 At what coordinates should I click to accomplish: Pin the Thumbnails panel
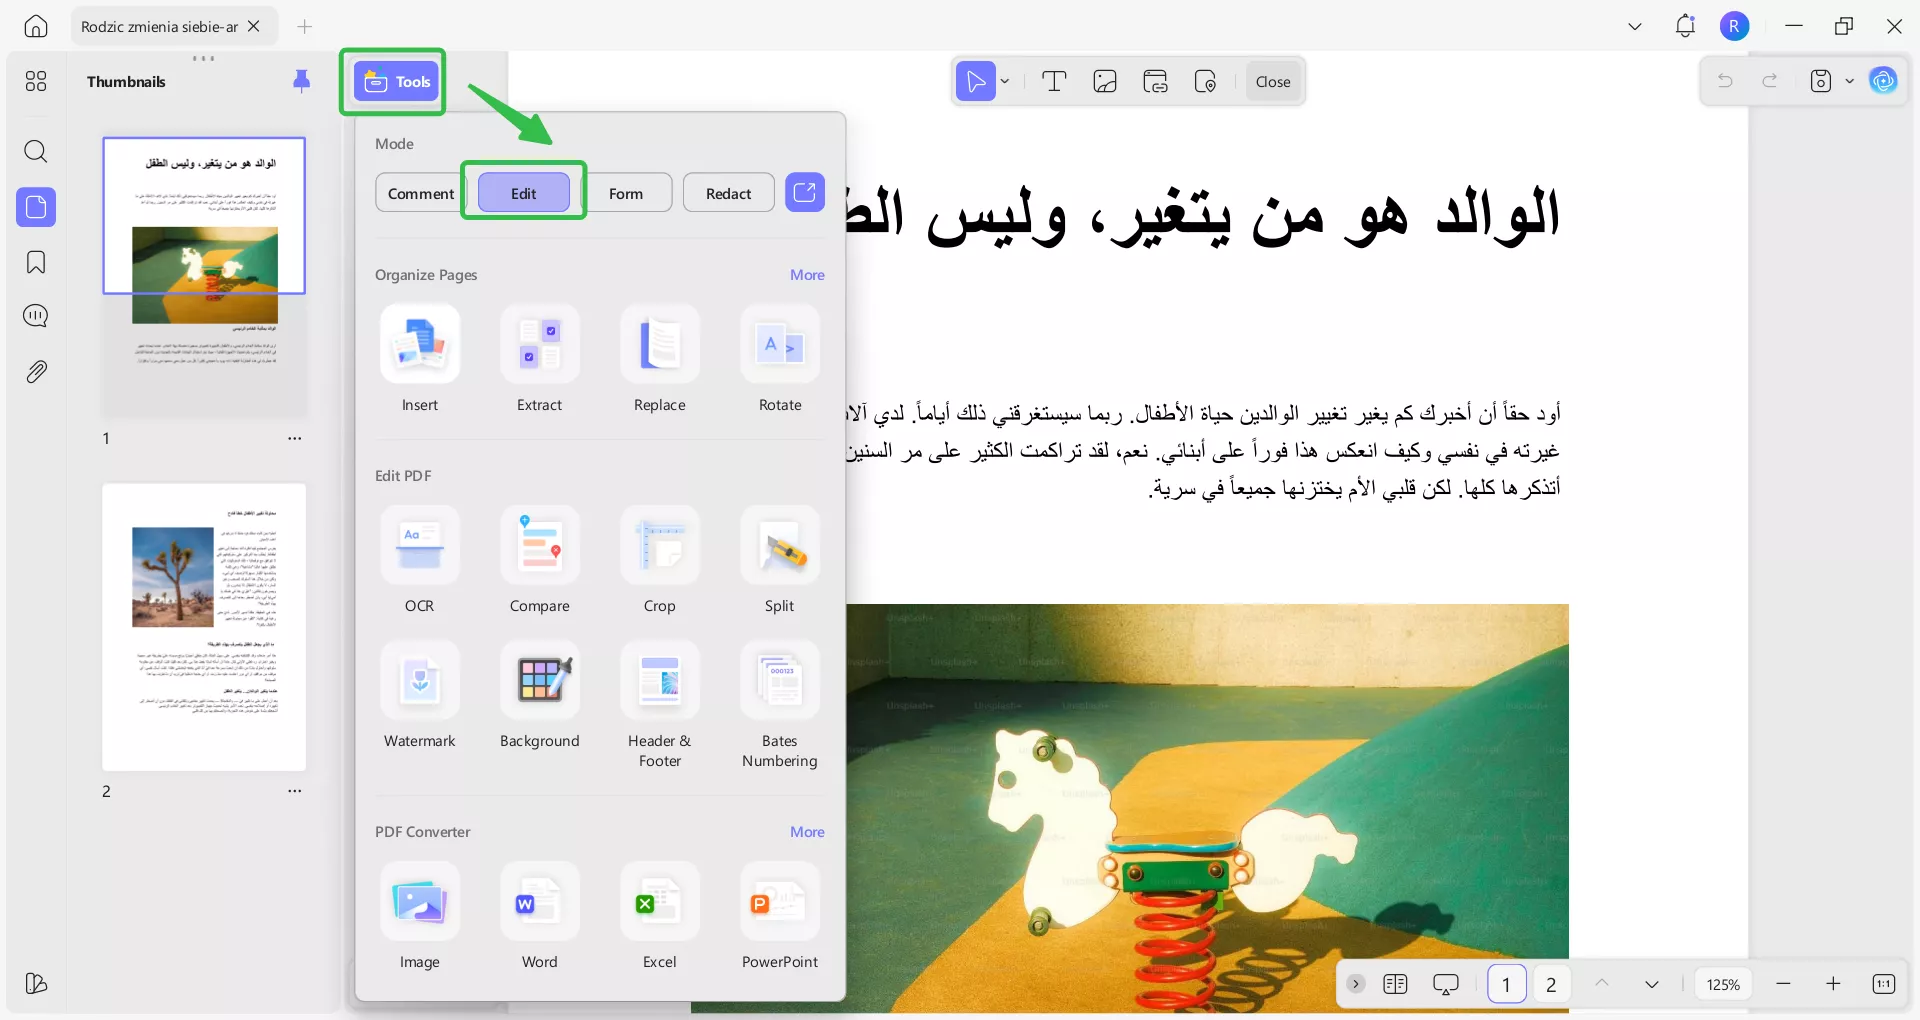tap(302, 82)
